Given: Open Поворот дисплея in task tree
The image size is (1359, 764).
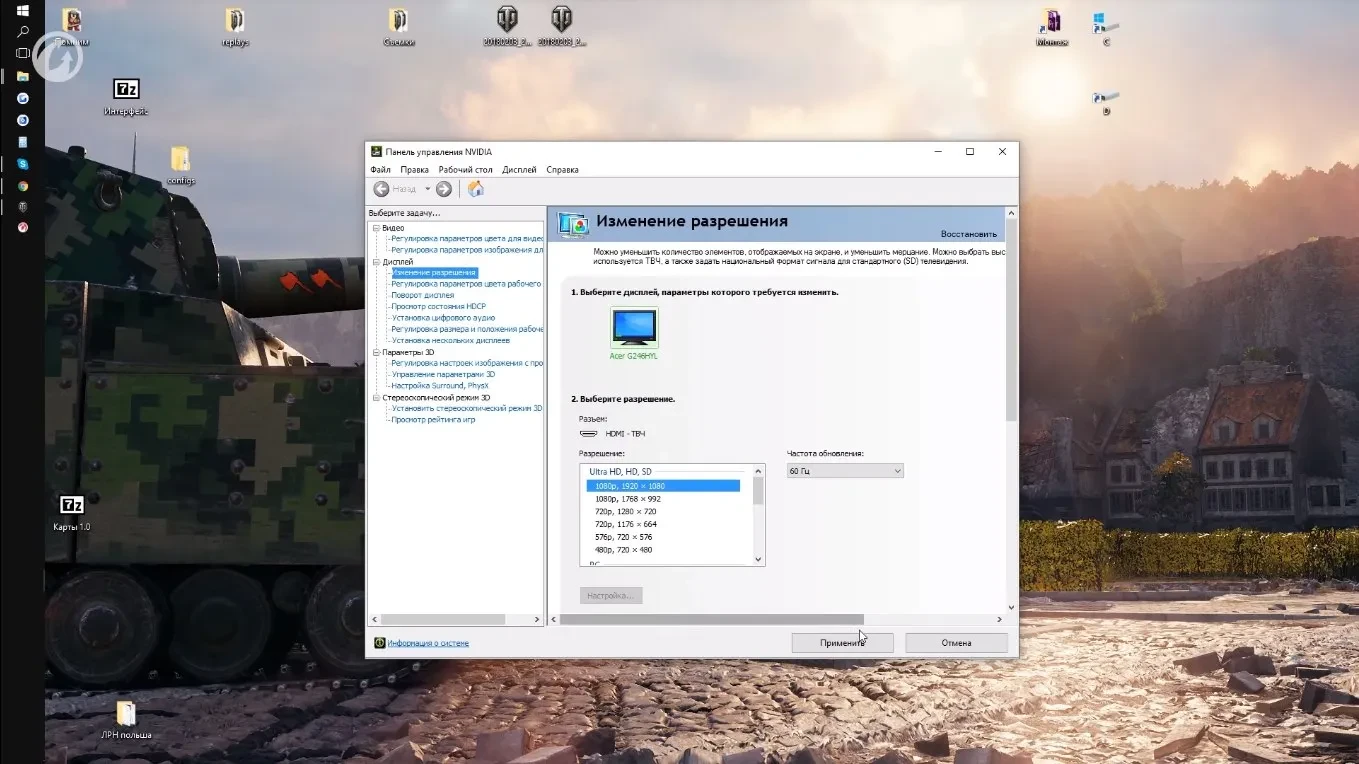Looking at the screenshot, I should (422, 295).
